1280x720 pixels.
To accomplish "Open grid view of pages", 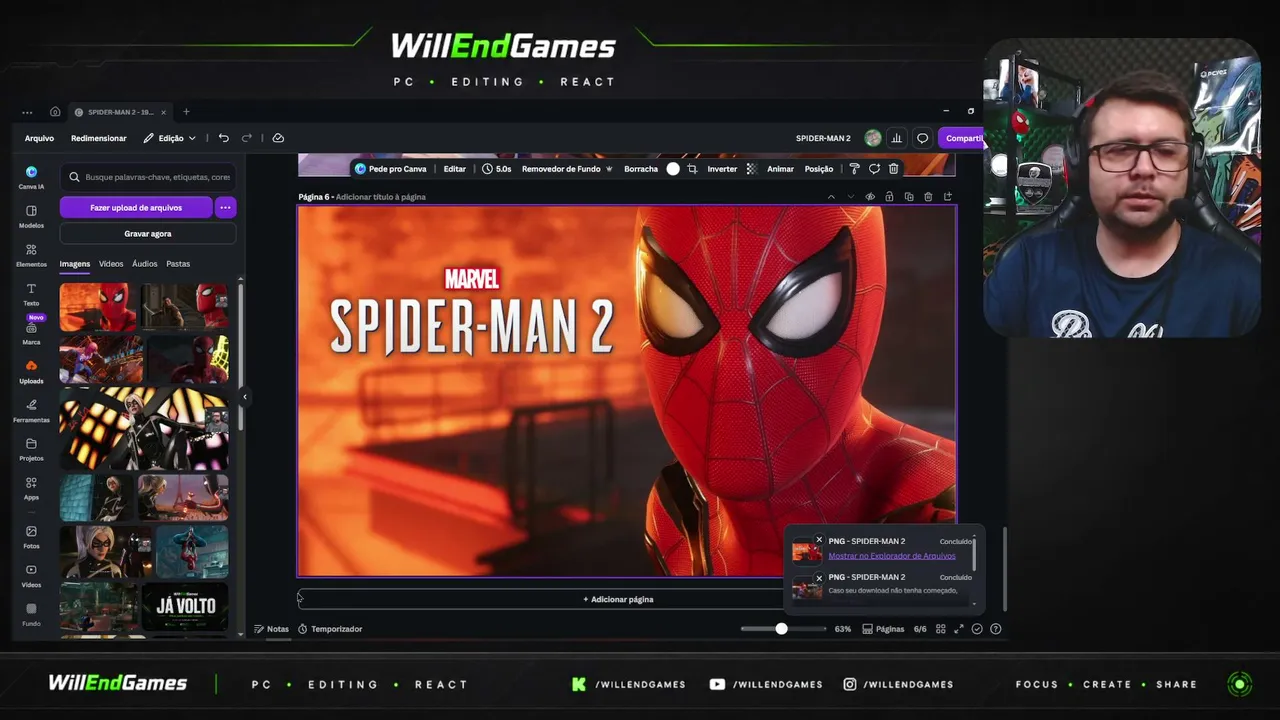I will pos(940,629).
